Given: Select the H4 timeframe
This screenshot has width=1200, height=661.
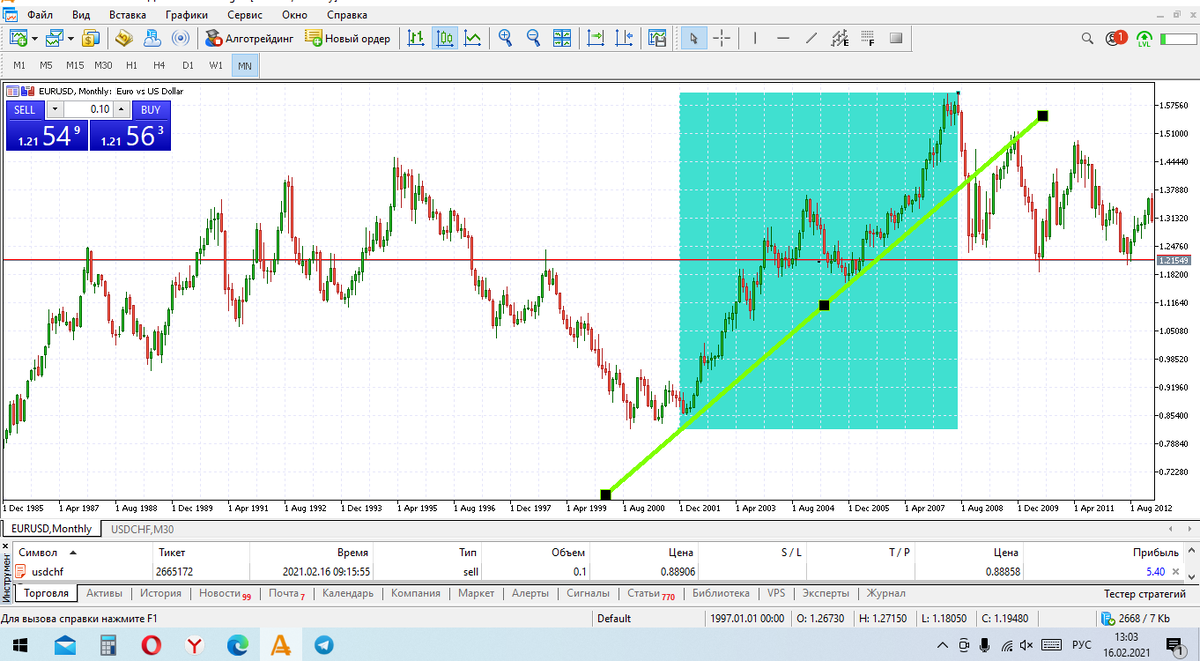Looking at the screenshot, I should 159,66.
